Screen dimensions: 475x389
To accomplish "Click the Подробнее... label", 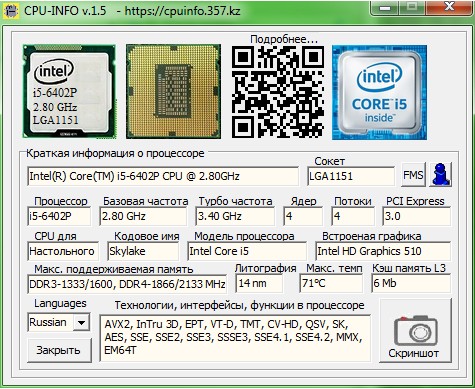I will pos(284,39).
